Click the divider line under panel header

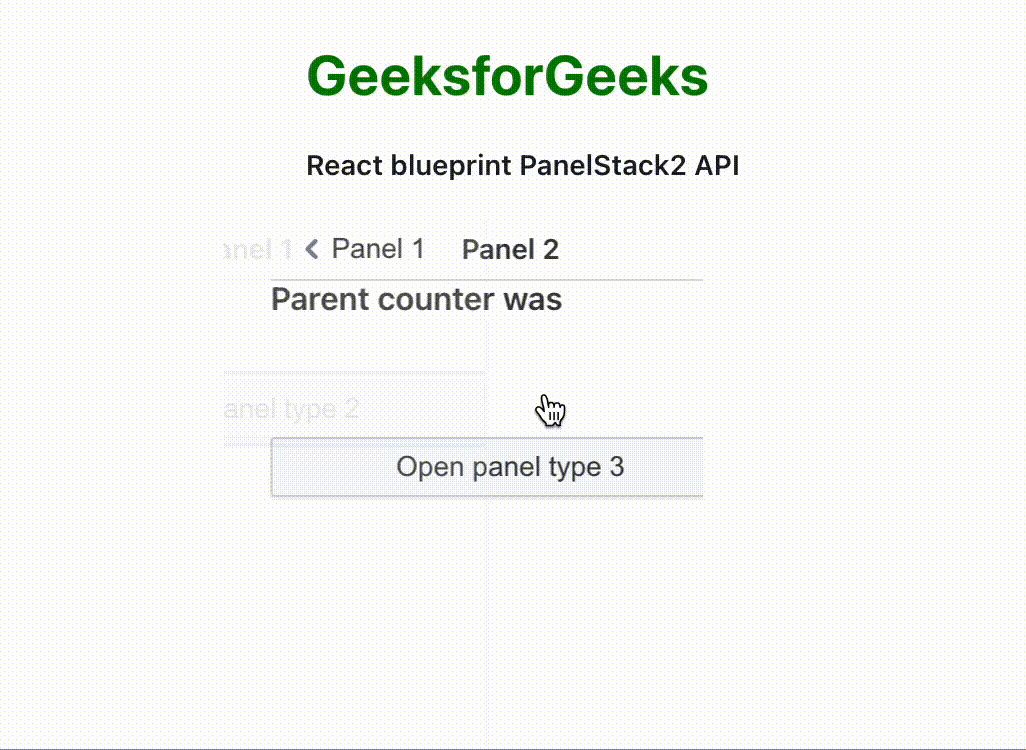click(x=486, y=280)
